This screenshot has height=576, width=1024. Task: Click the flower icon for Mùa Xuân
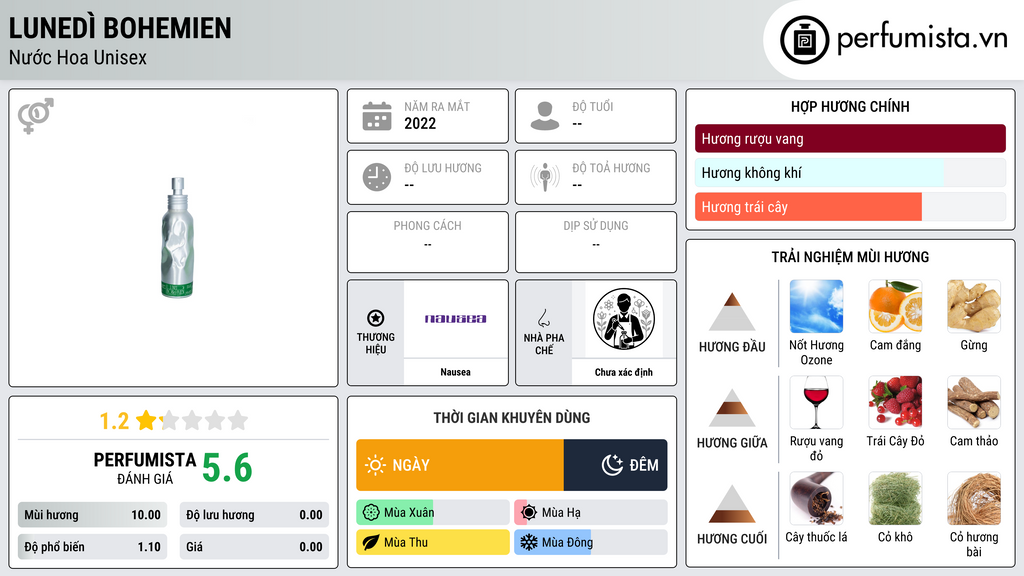[371, 513]
